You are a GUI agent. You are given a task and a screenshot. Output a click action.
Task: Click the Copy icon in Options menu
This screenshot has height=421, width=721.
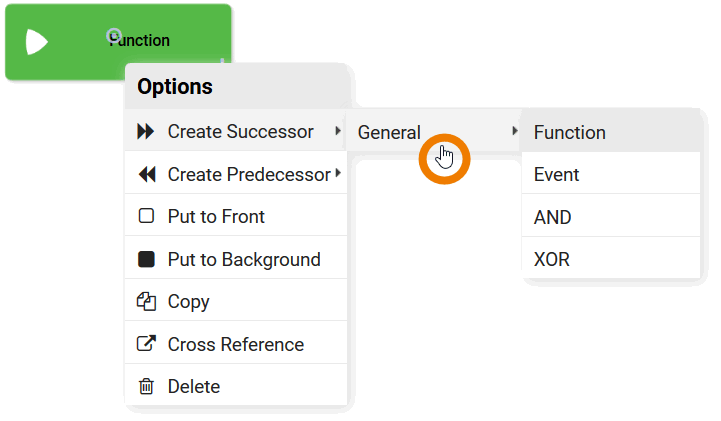[146, 302]
